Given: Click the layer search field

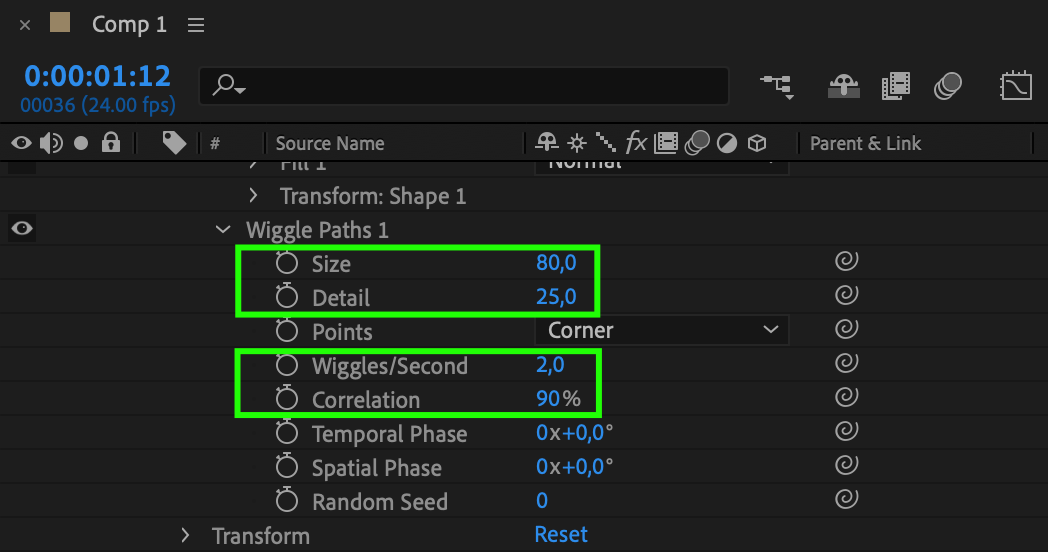Looking at the screenshot, I should [470, 87].
